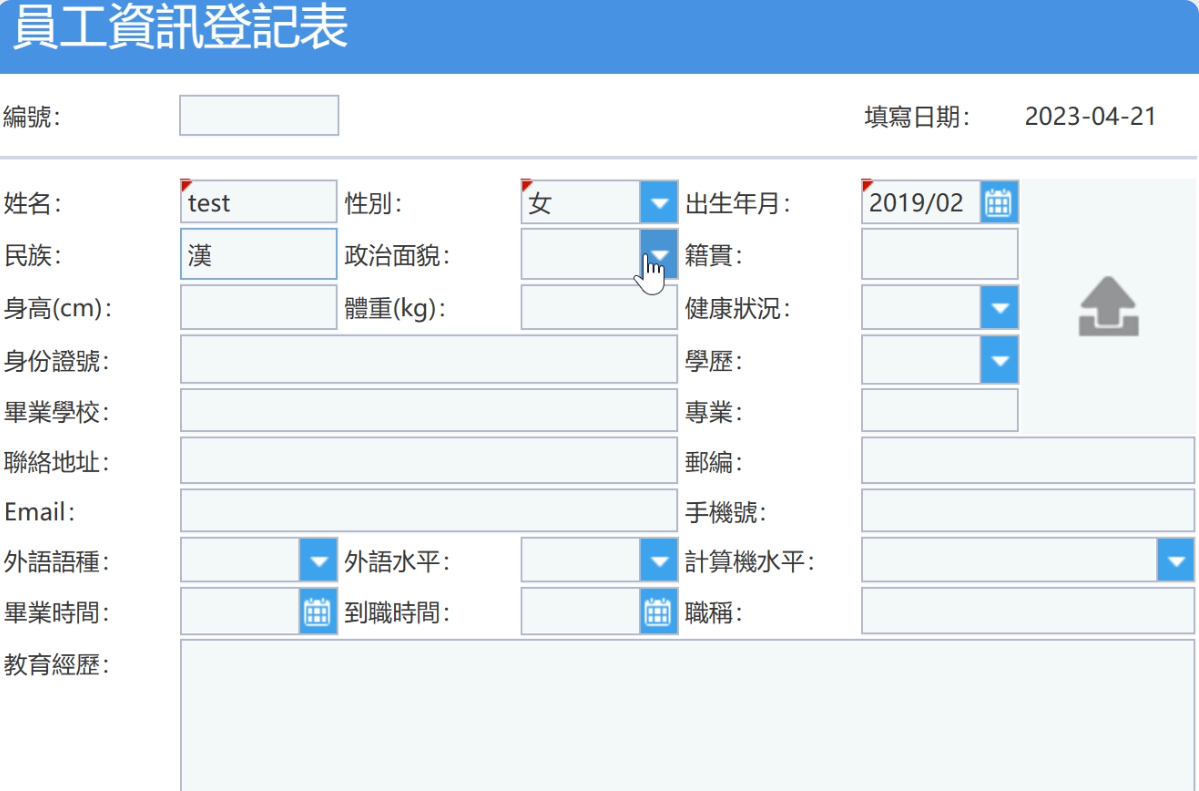Expand the 計算機水平 dropdown
1199x791 pixels.
[1175, 562]
